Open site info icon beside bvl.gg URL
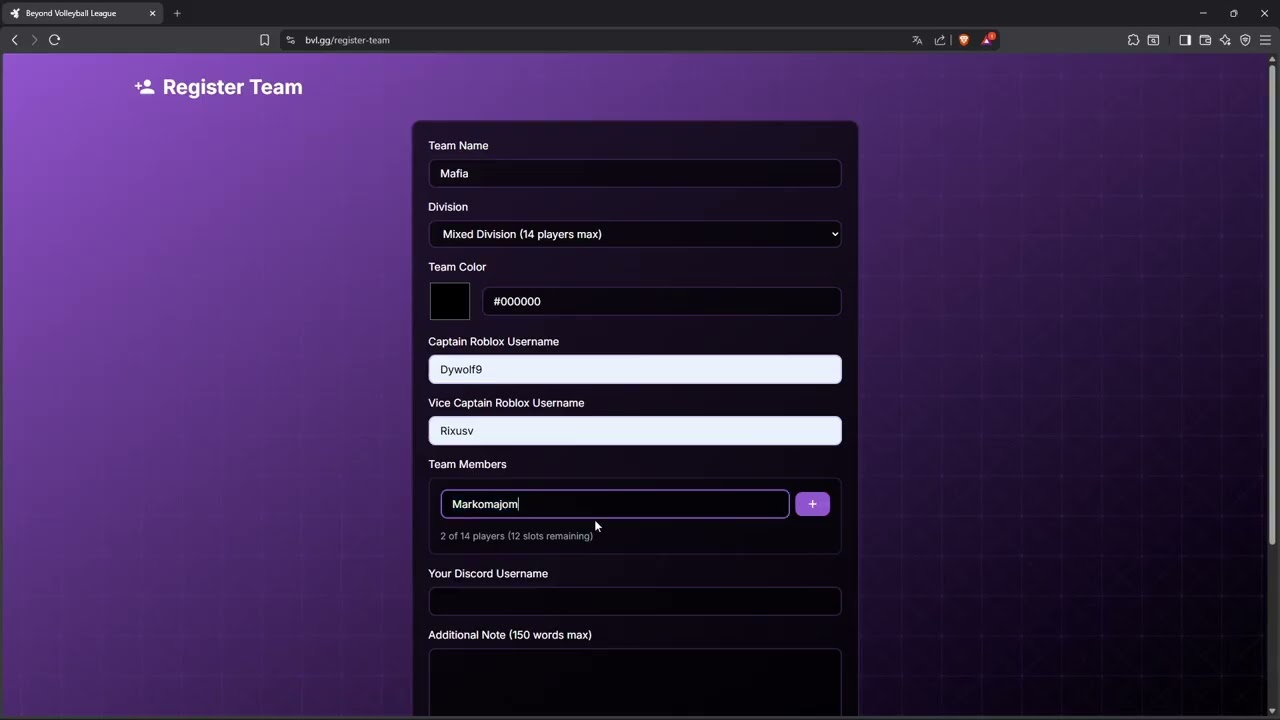 290,40
